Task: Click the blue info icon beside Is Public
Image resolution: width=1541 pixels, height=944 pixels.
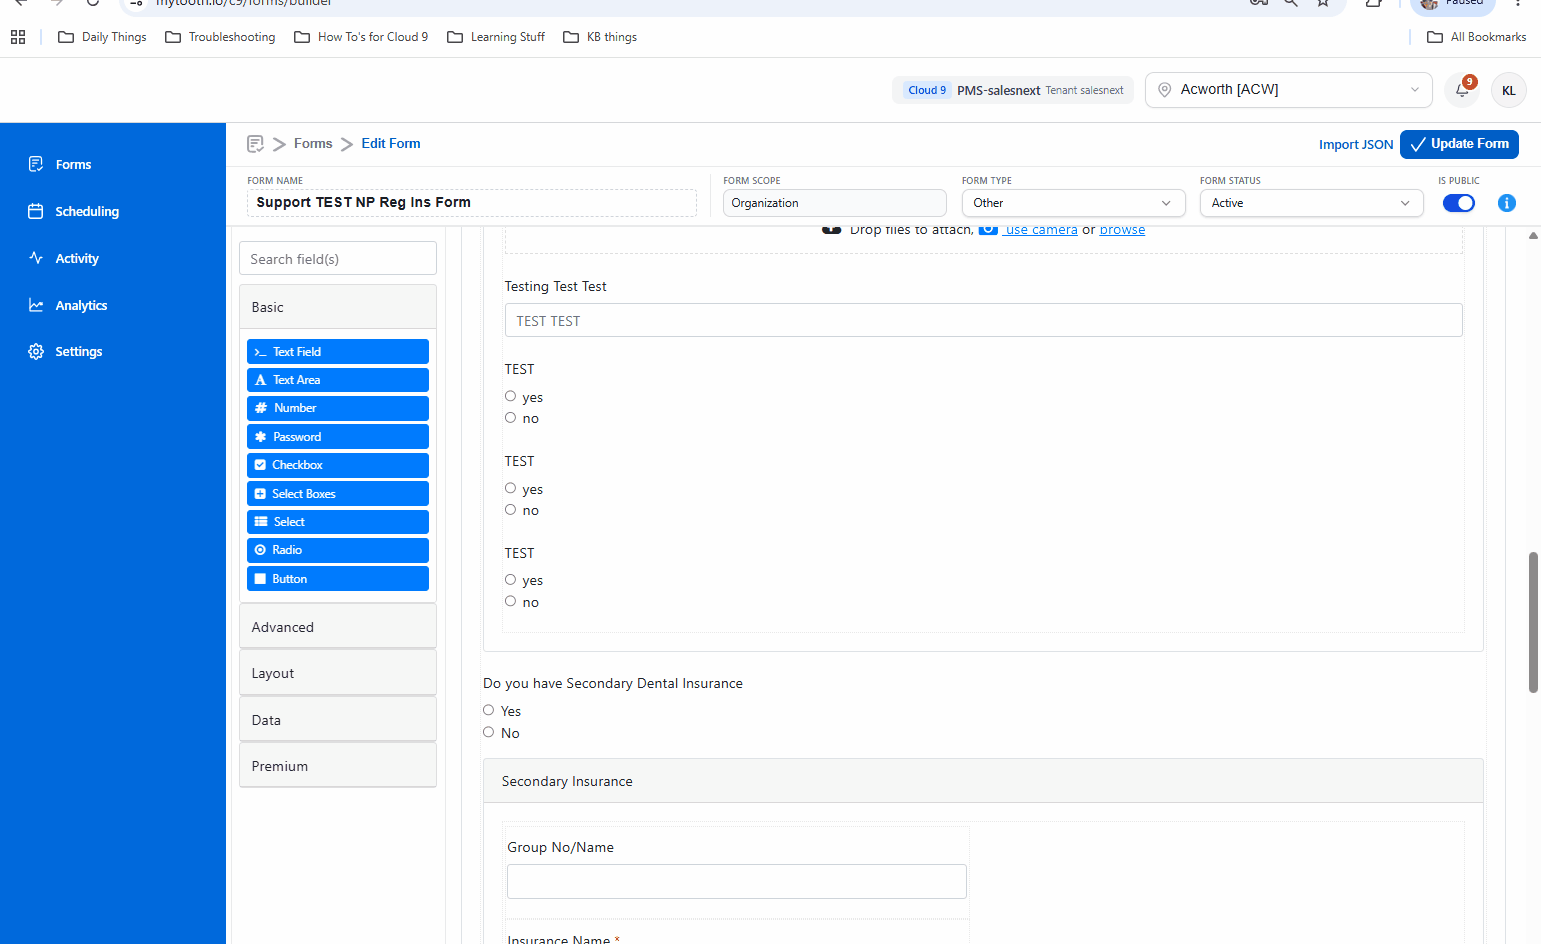Action: point(1506,203)
